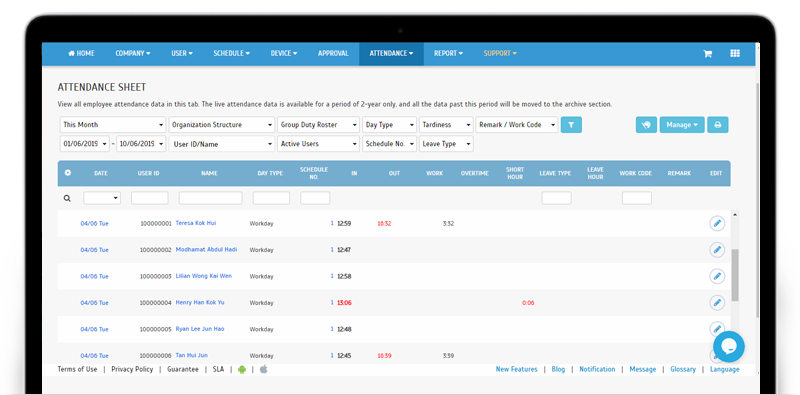The height and width of the screenshot is (395, 800).
Task: Open the New Features link
Action: pyautogui.click(x=516, y=369)
